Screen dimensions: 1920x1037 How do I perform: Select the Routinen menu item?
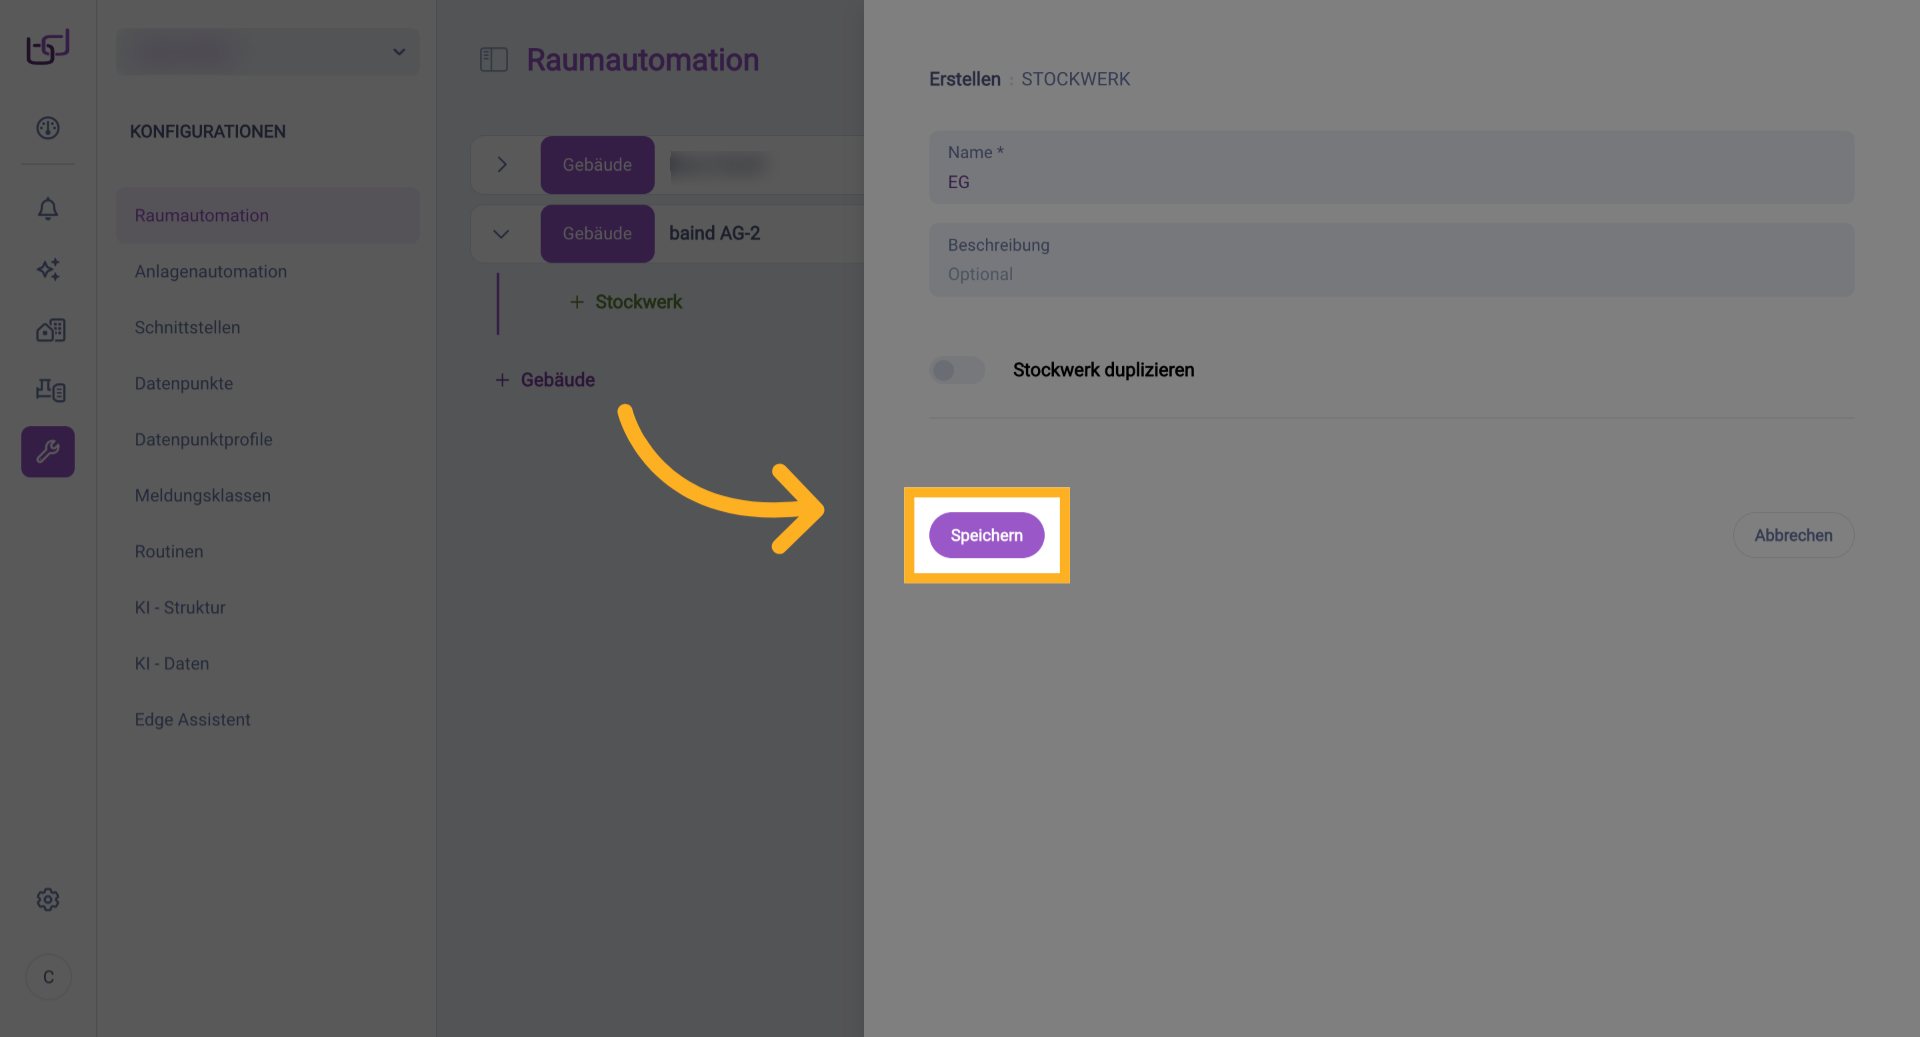pos(169,551)
